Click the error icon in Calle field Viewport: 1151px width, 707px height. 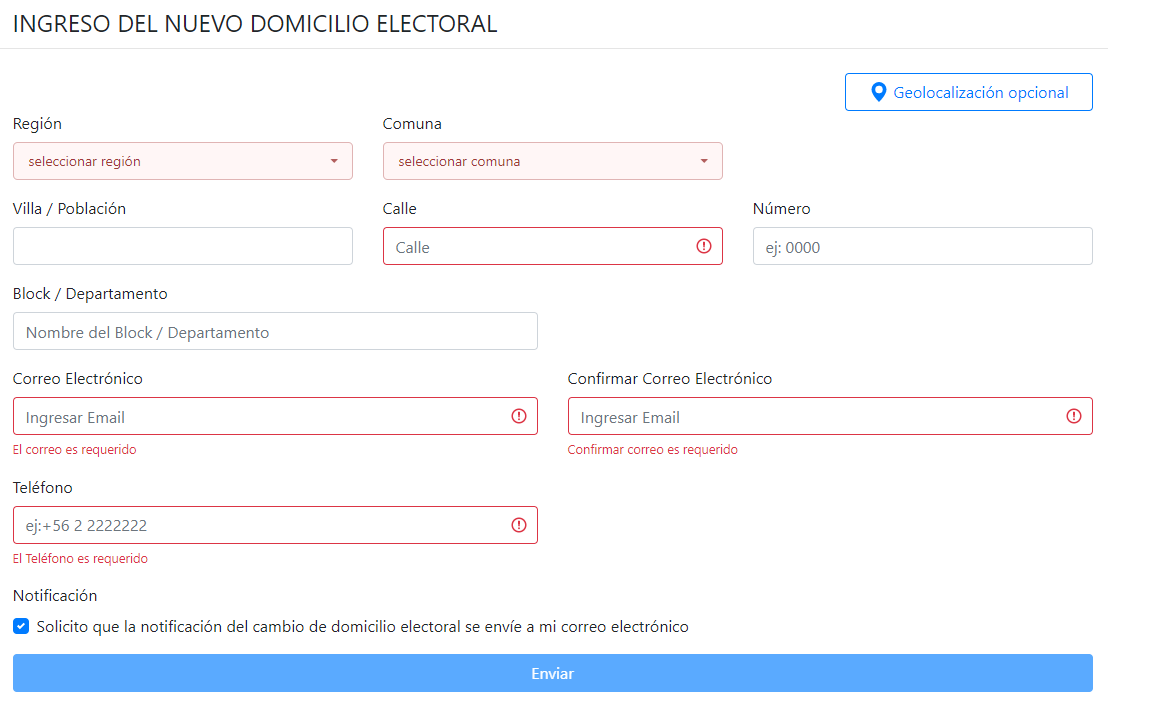[x=704, y=246]
